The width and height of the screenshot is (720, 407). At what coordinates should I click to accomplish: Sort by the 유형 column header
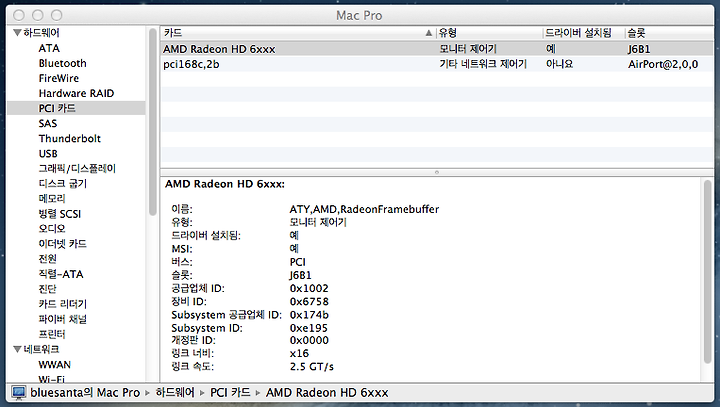point(489,33)
